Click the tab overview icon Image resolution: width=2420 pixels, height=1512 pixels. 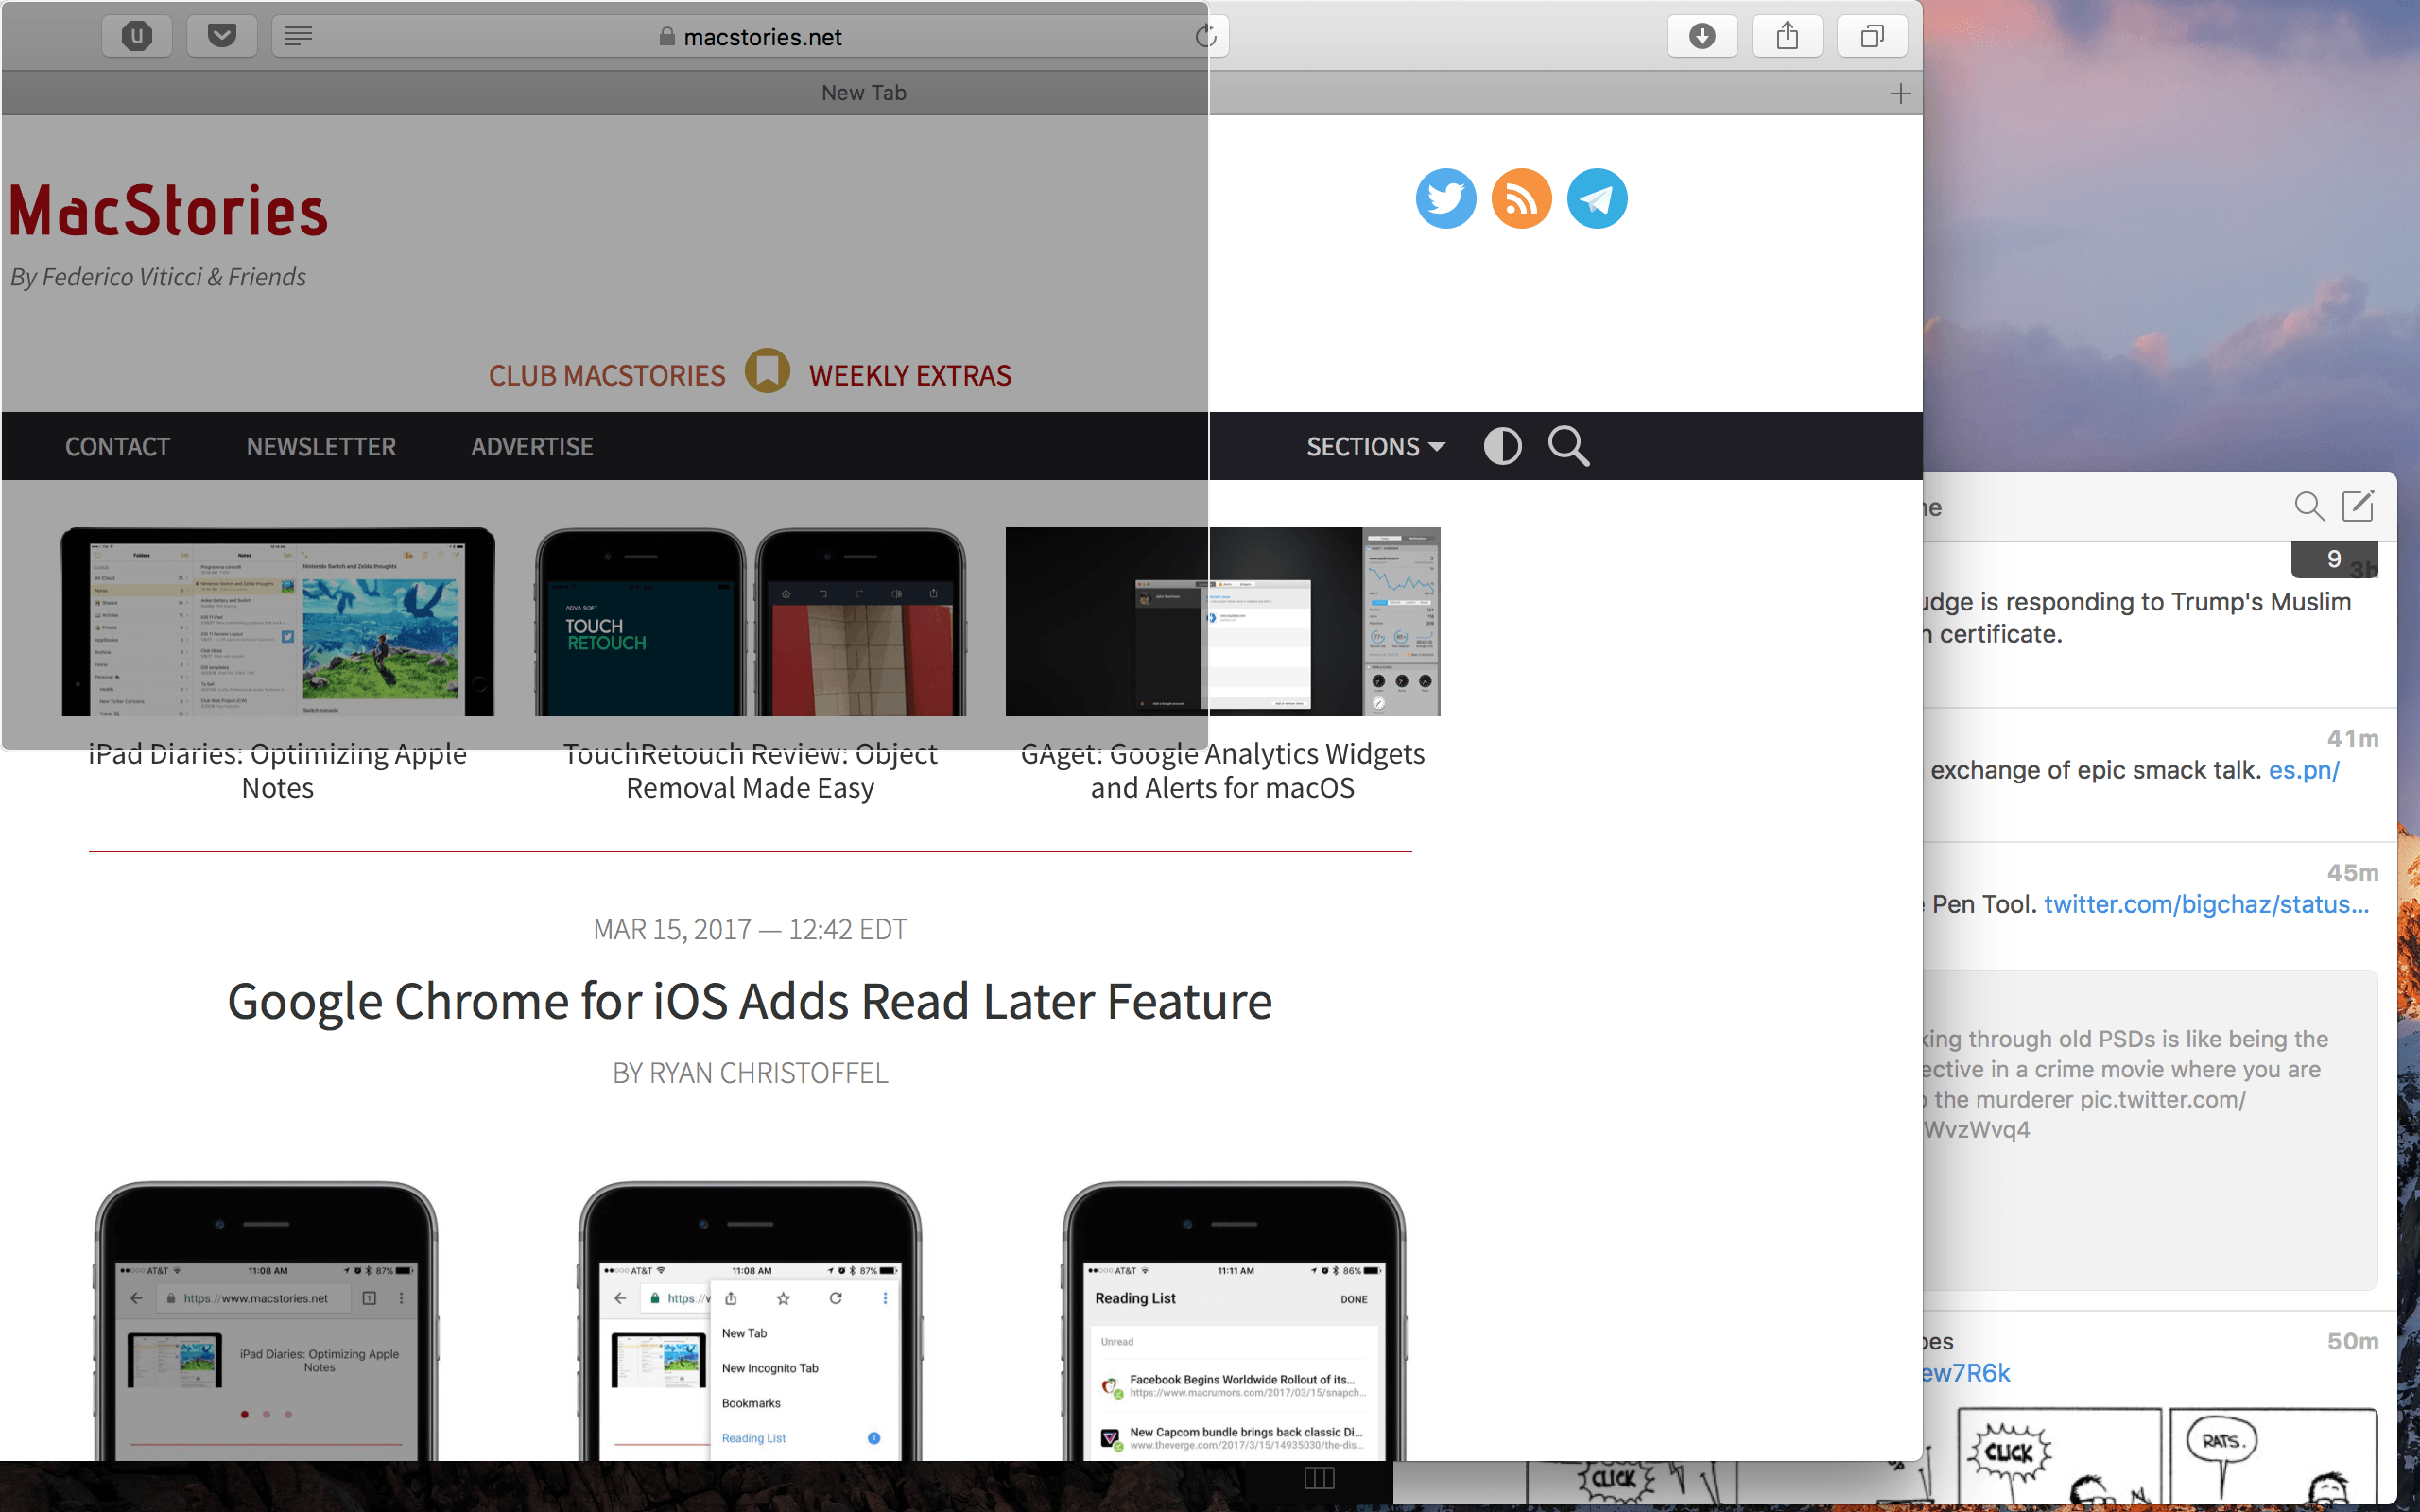[x=1873, y=33]
